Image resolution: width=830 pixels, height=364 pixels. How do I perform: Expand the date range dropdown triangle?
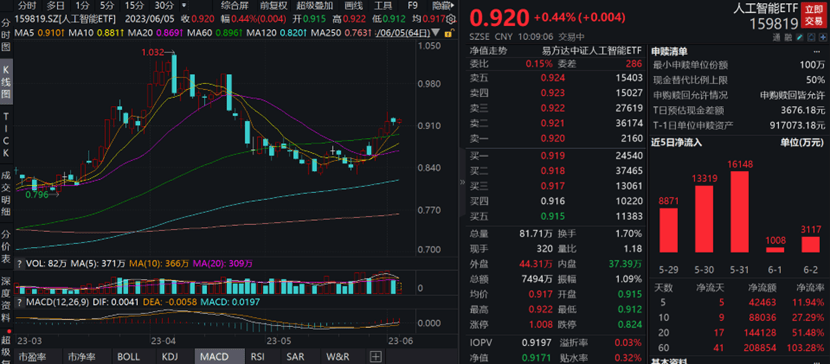(436, 33)
